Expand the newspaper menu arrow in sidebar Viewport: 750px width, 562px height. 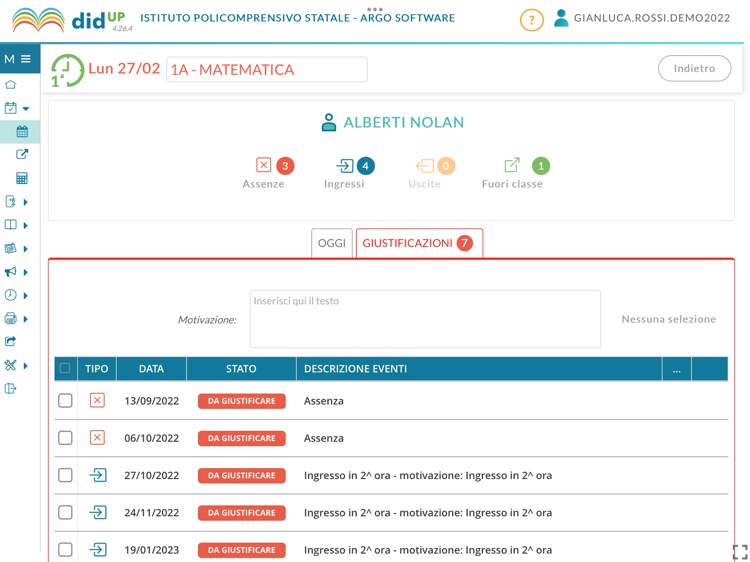click(x=26, y=249)
